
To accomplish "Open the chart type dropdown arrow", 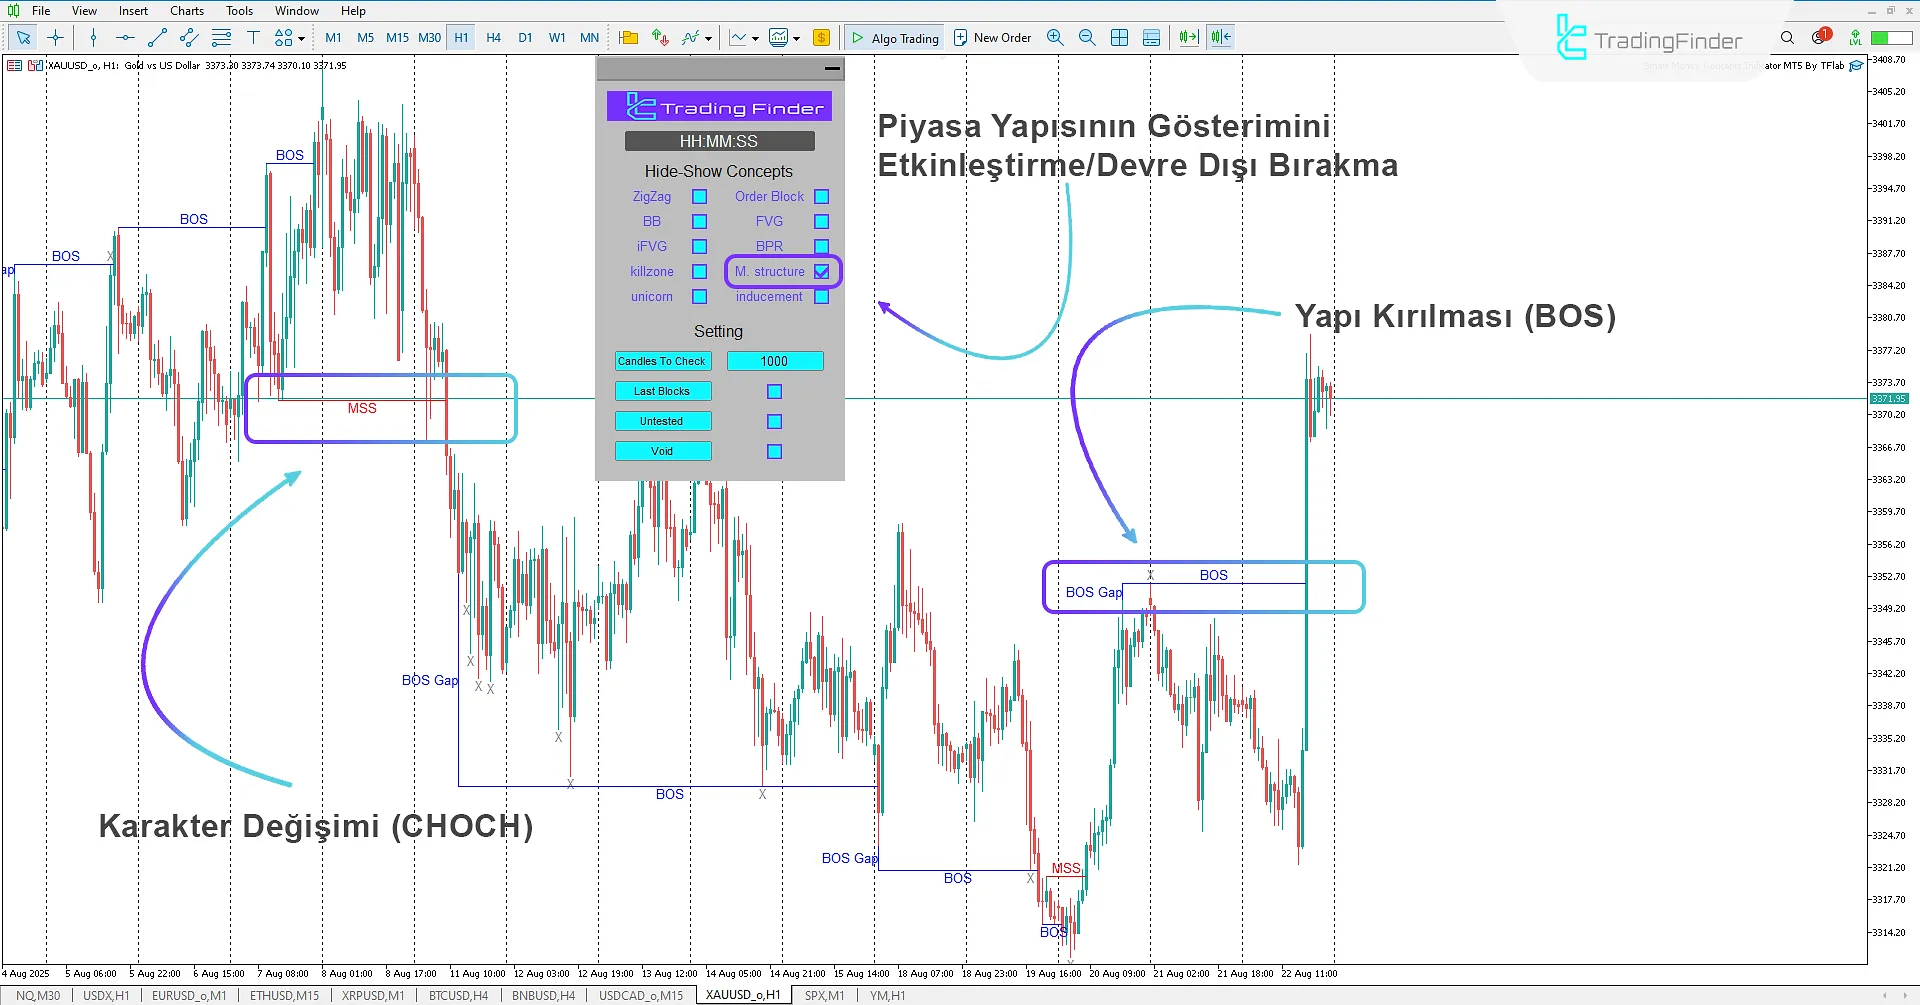I will 754,37.
